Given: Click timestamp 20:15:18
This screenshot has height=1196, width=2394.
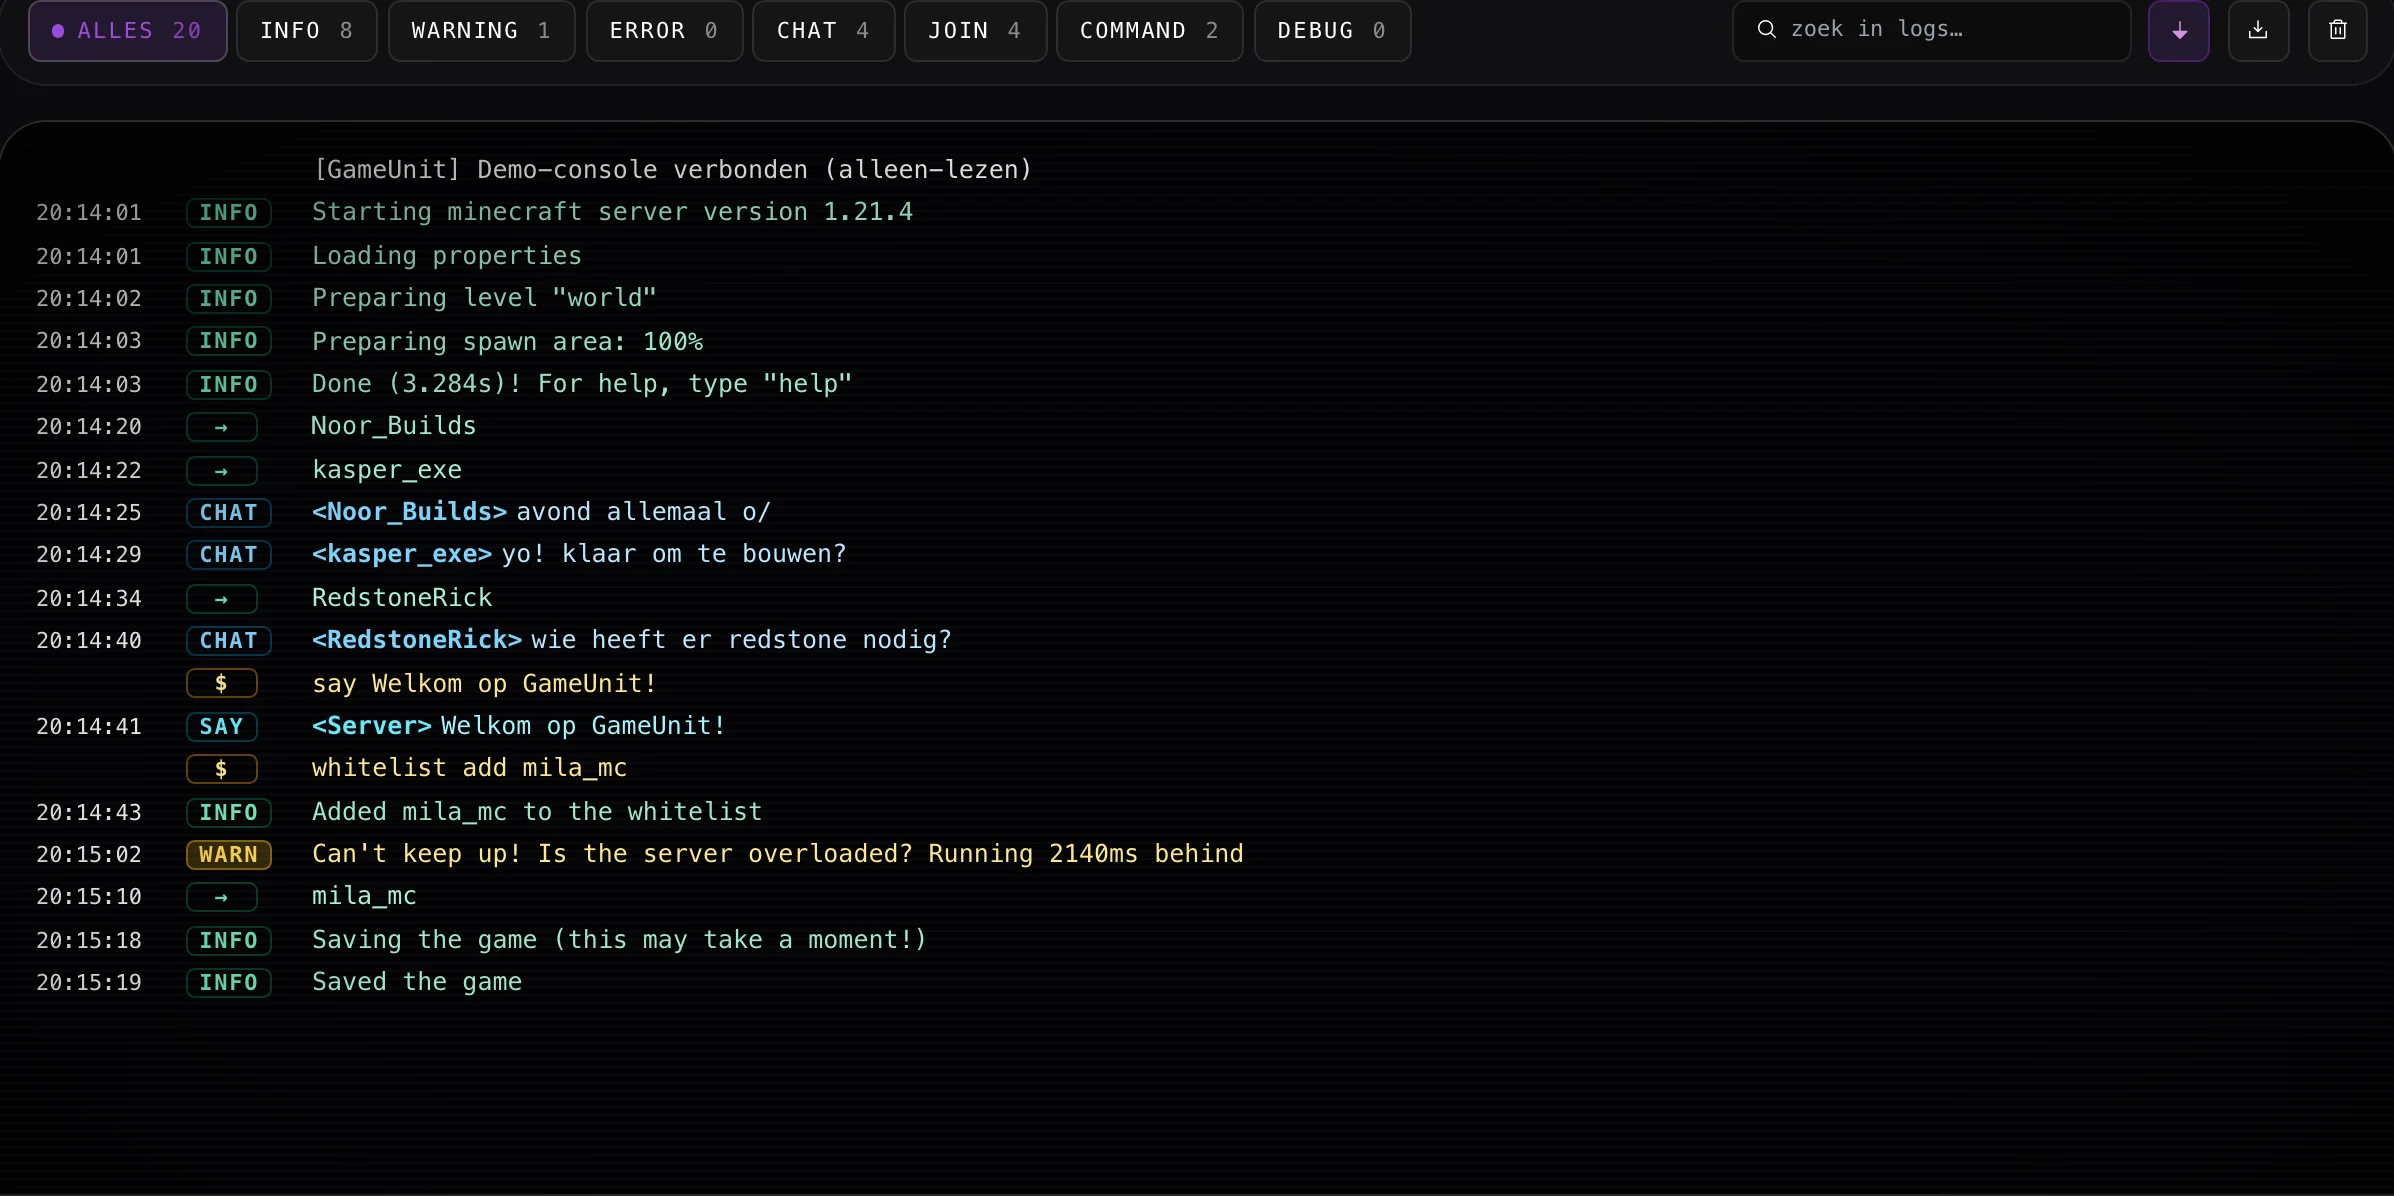Looking at the screenshot, I should tap(89, 941).
